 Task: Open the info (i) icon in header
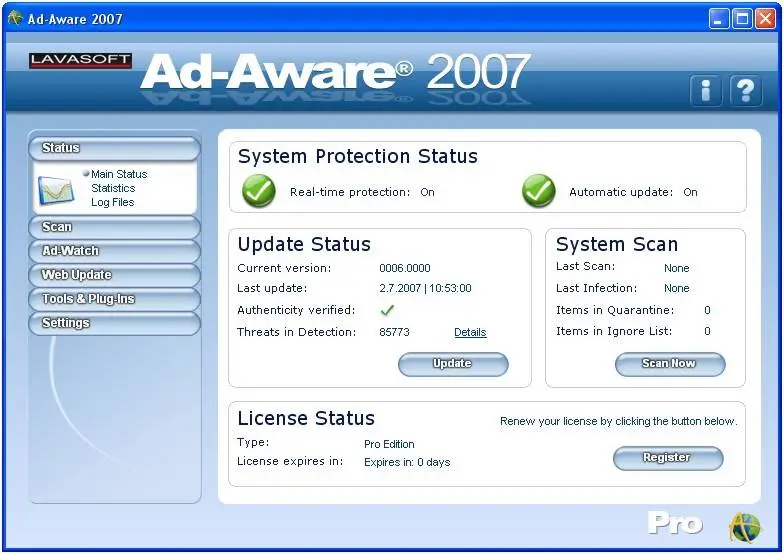click(706, 90)
